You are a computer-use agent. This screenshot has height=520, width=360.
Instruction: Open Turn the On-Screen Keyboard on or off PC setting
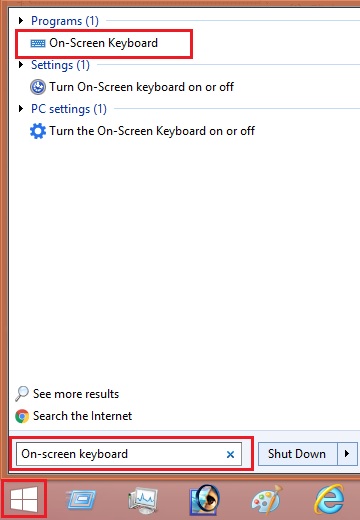click(152, 131)
